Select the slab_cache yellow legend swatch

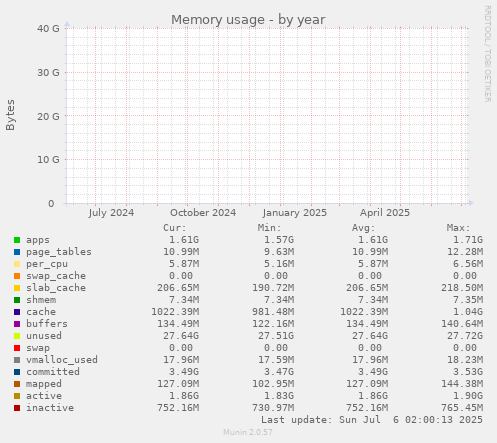(17, 288)
